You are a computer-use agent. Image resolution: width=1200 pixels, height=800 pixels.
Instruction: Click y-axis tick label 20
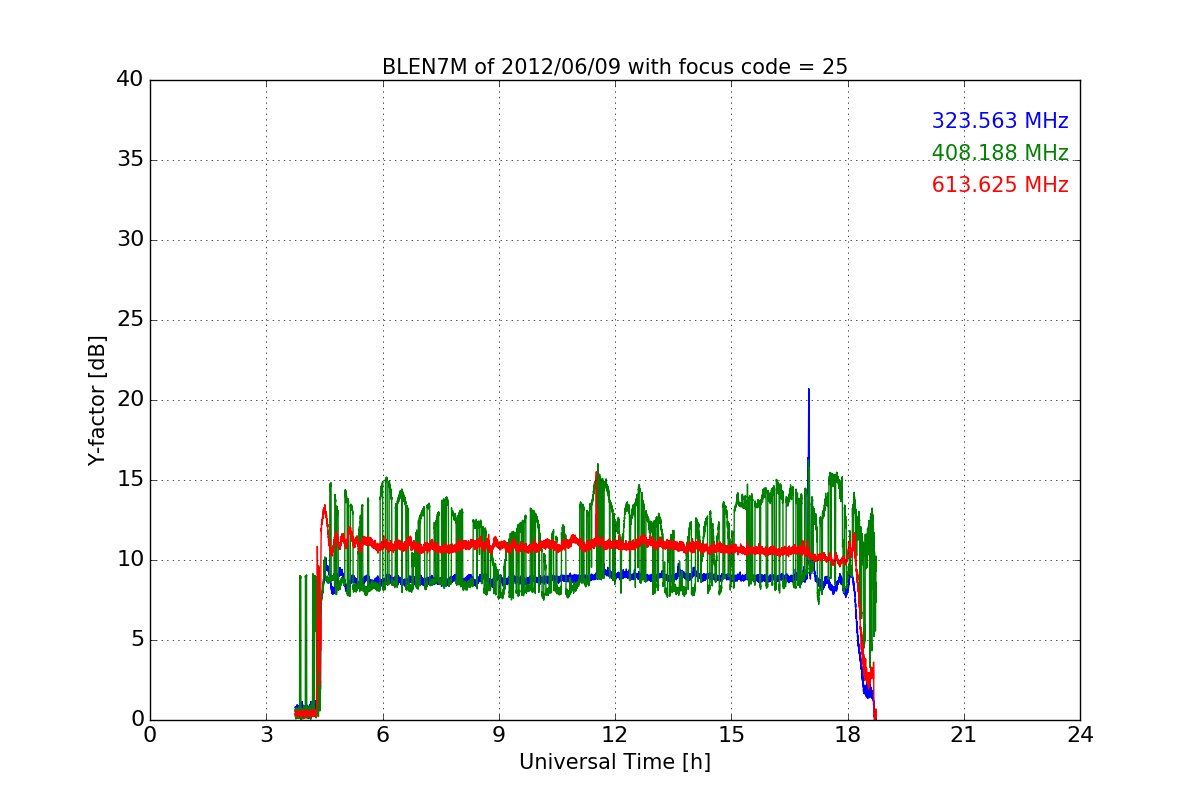(130, 400)
